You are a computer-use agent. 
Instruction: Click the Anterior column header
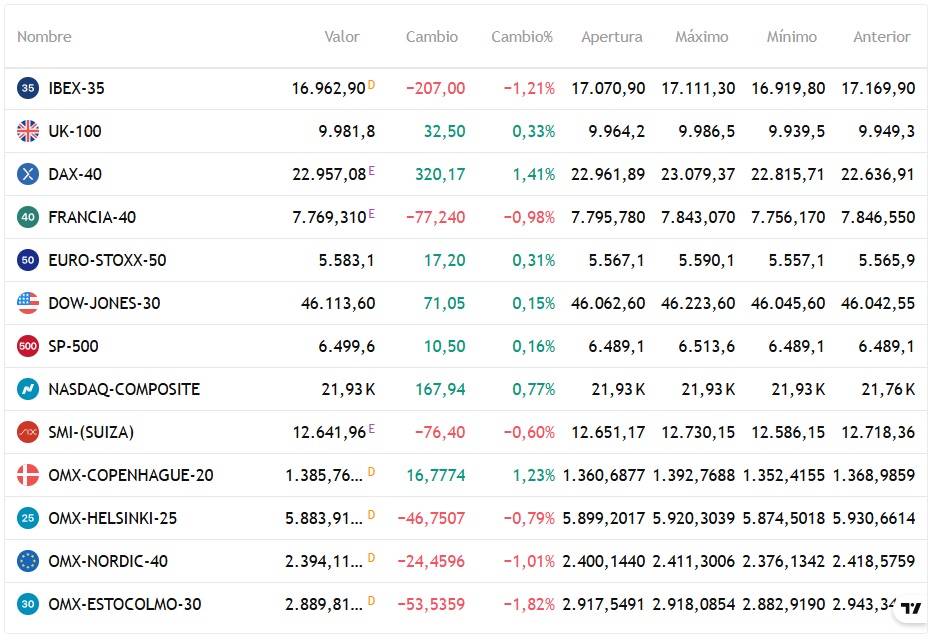(882, 37)
